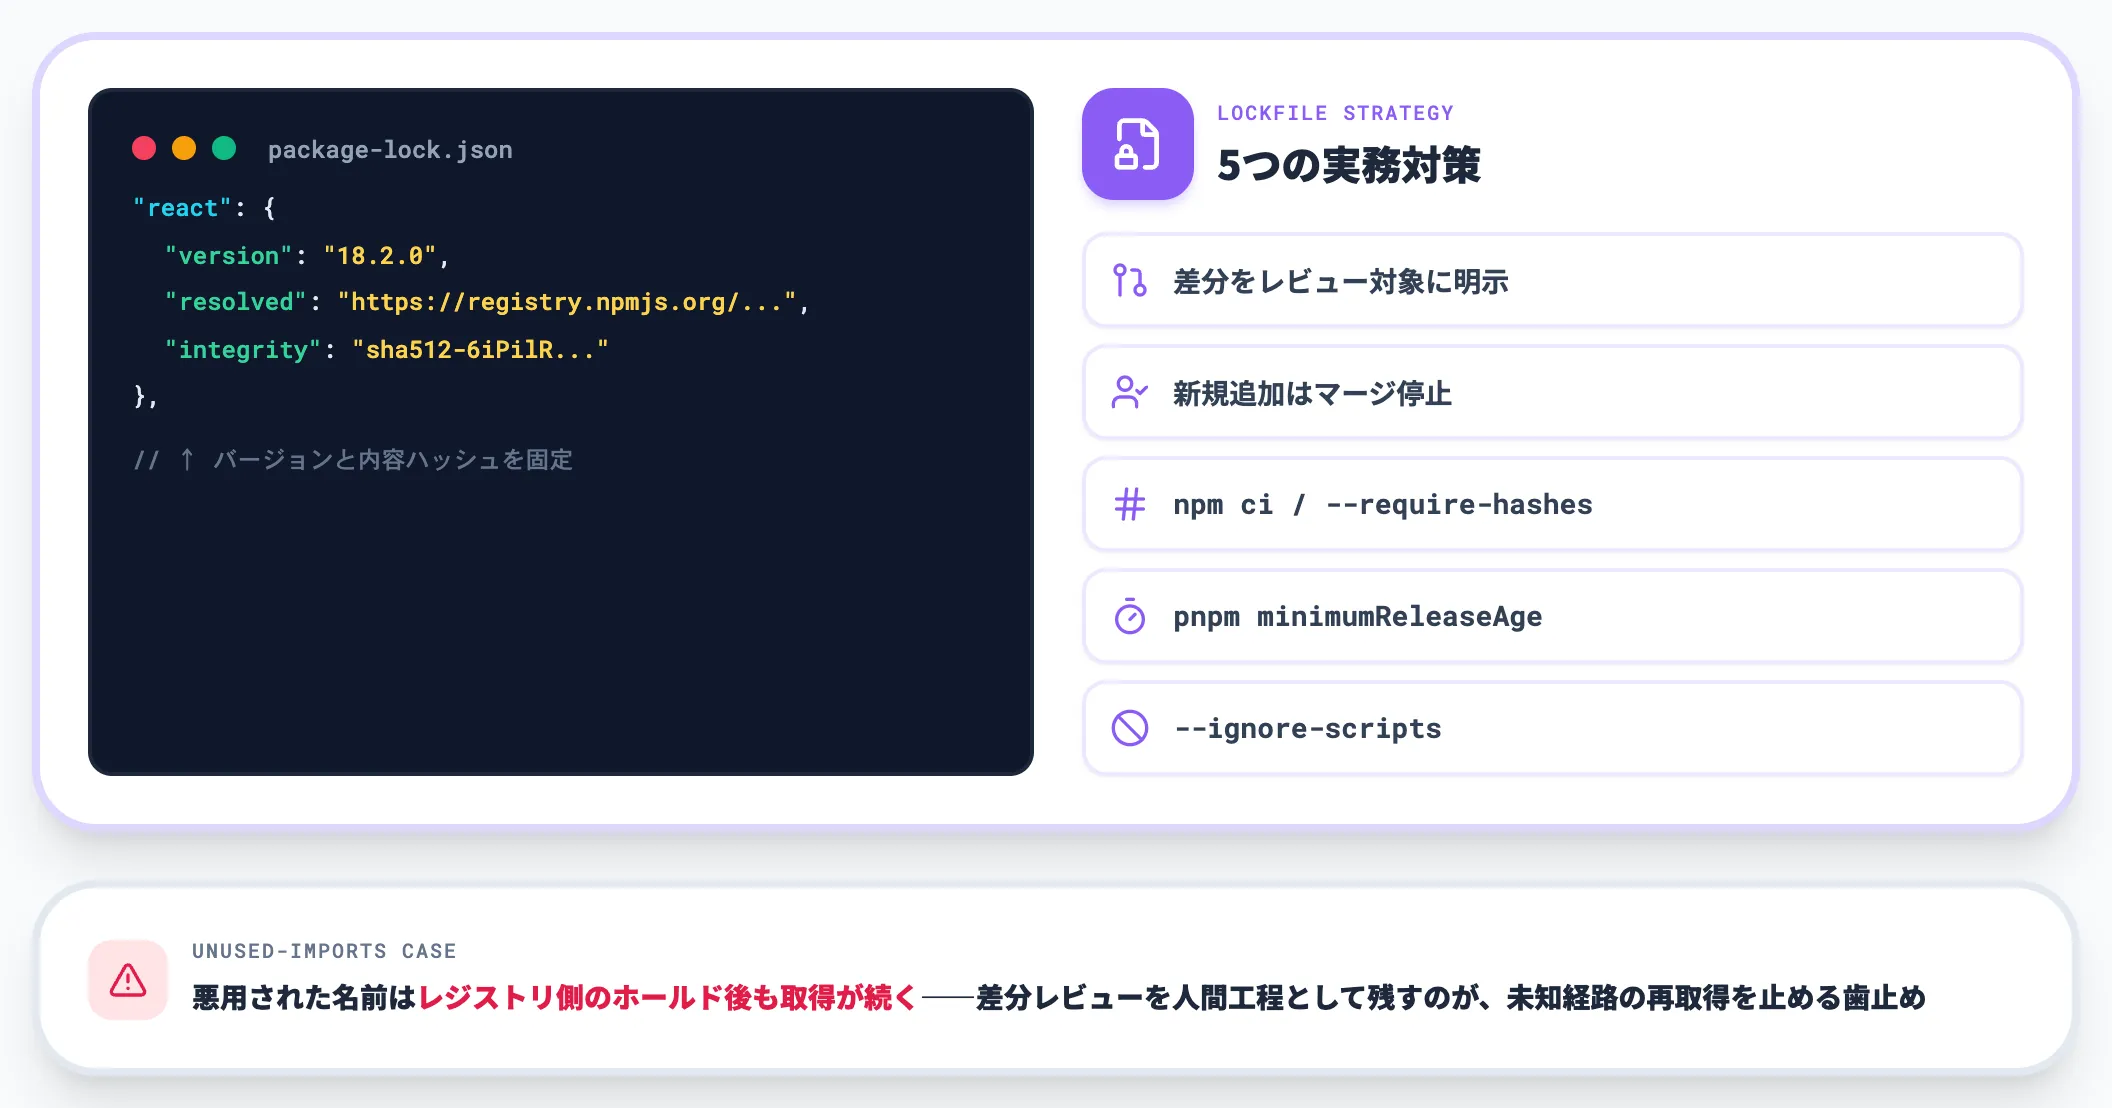Click the heading 5つの実務対策

tap(1348, 165)
